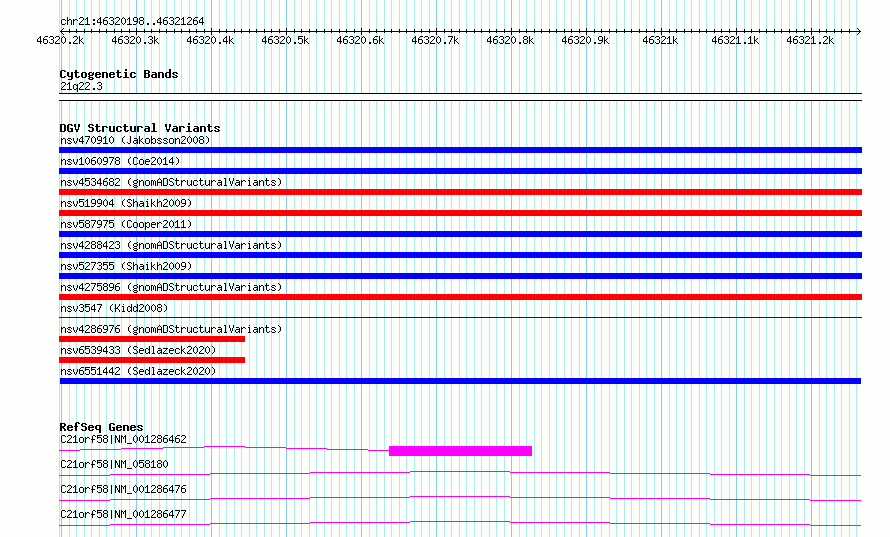
Task: Click the blue bar under nsv470910
Action: pos(460,150)
